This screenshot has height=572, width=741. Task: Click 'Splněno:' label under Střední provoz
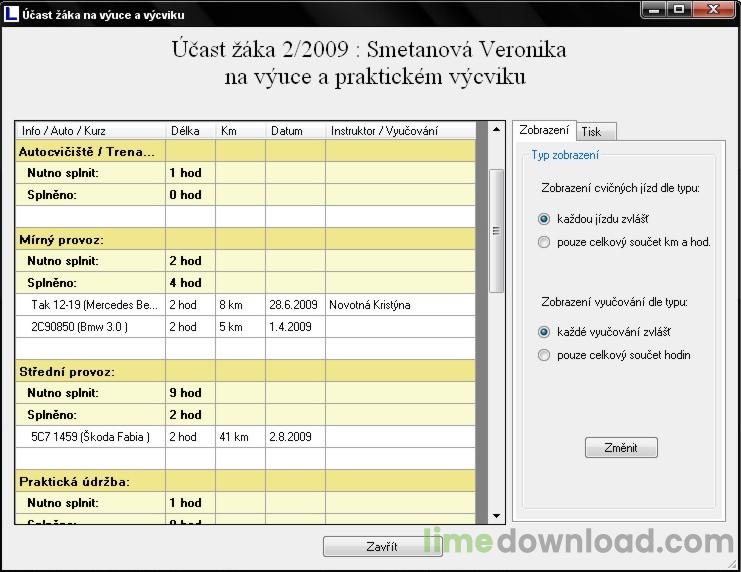tap(52, 415)
